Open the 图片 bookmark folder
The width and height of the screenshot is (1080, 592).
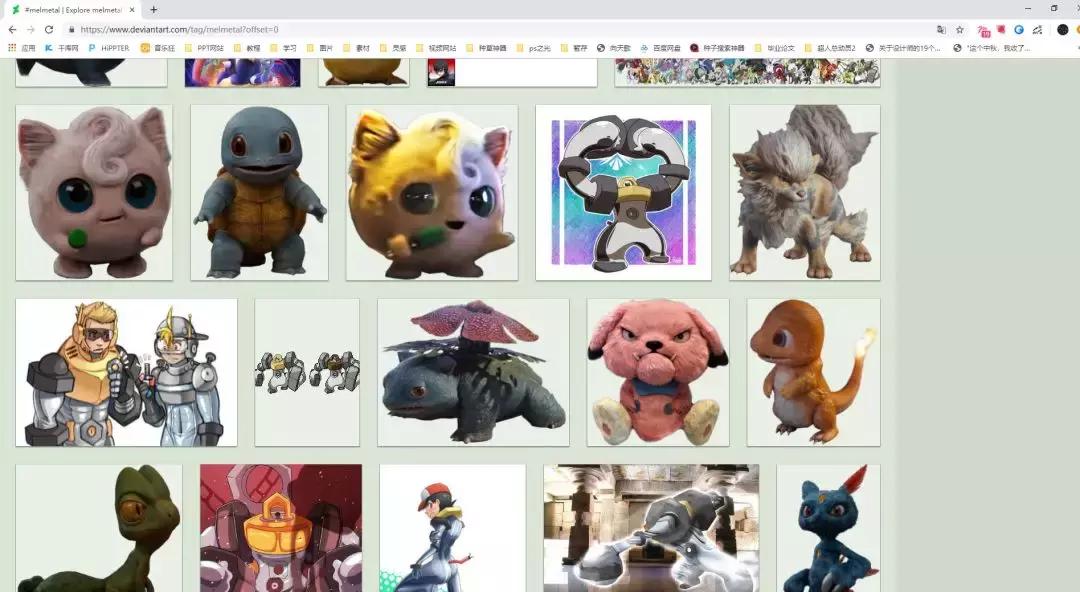(320, 48)
